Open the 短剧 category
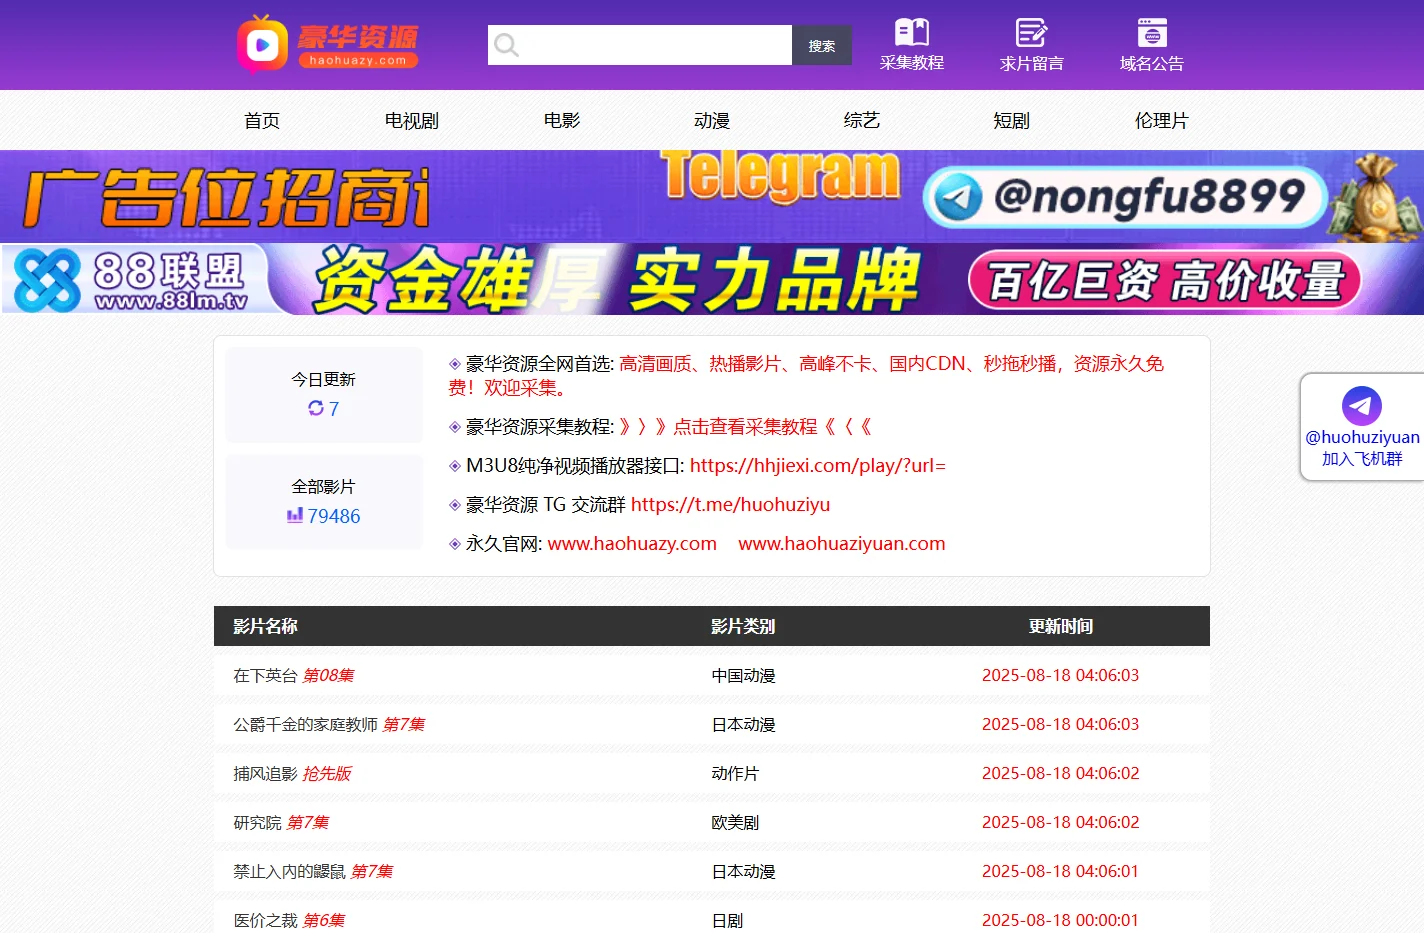The image size is (1424, 933). pos(1011,120)
